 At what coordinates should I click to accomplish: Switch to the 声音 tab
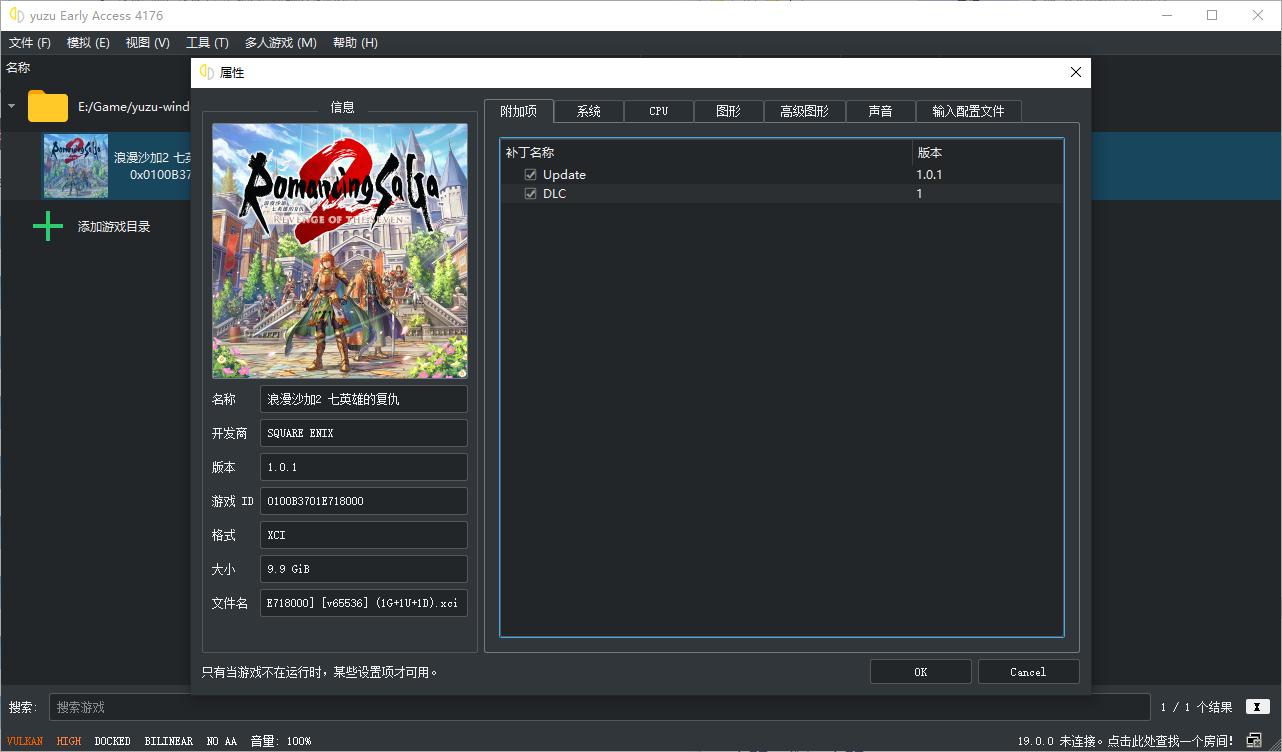point(880,111)
